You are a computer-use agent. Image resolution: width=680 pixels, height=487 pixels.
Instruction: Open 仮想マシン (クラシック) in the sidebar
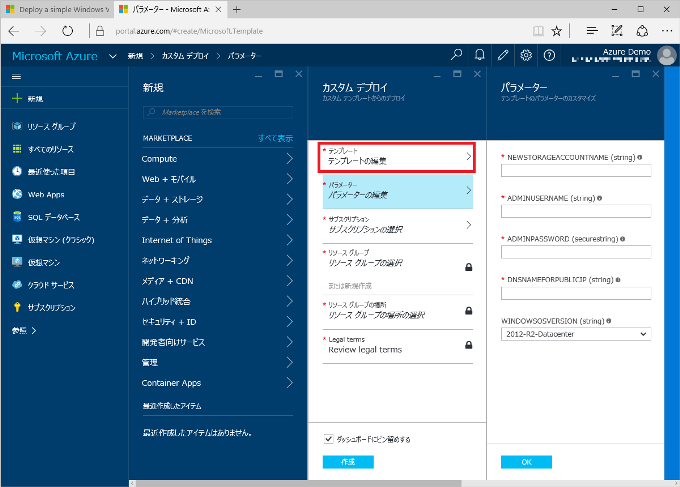pyautogui.click(x=53, y=239)
